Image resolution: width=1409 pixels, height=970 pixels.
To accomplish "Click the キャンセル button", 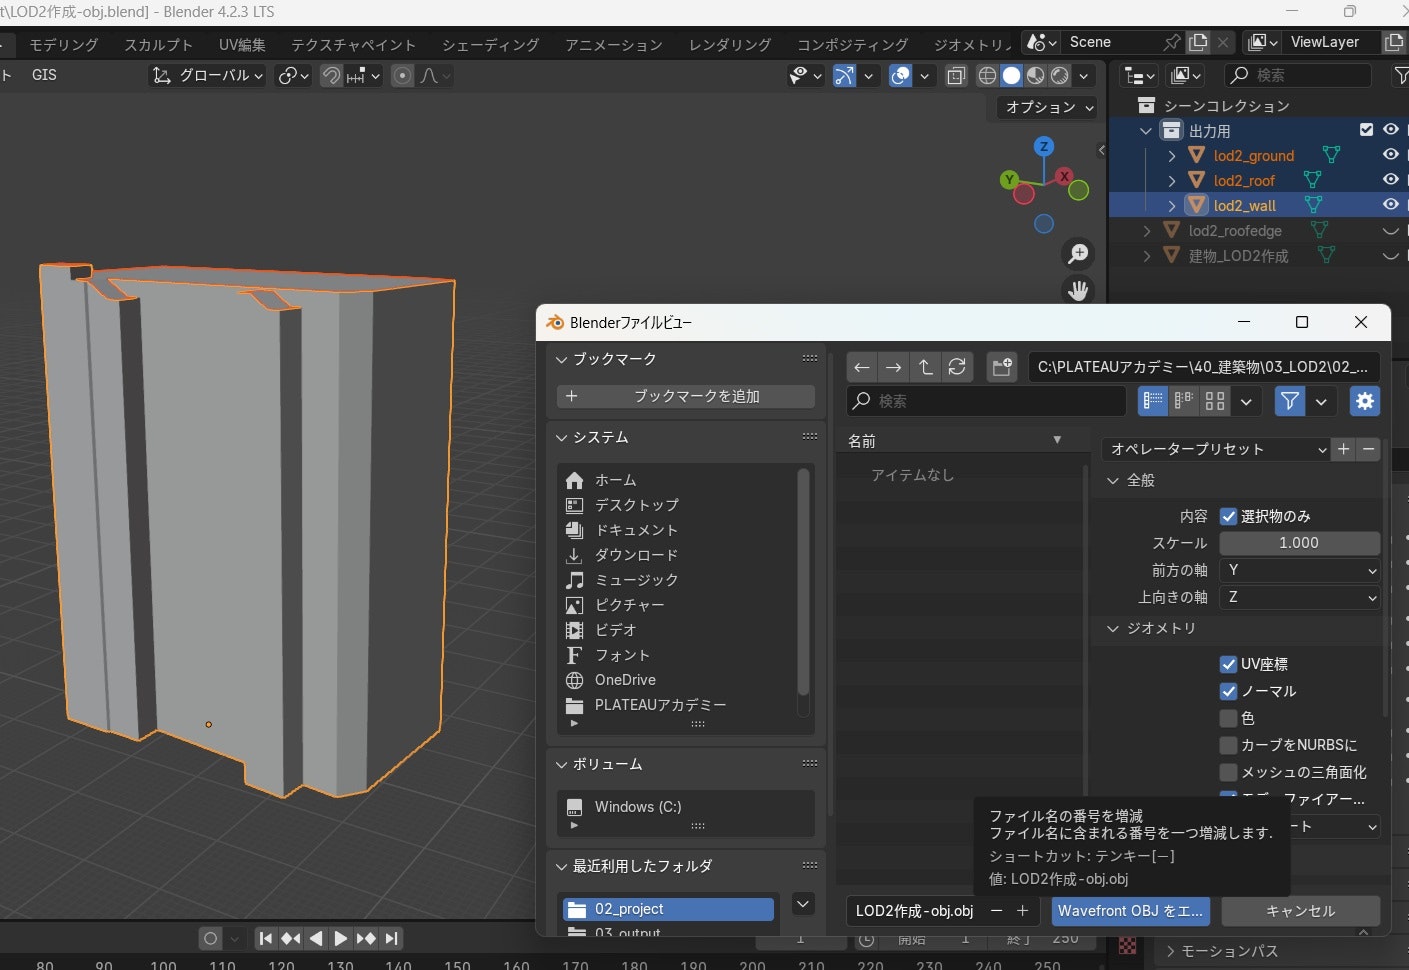I will [1300, 911].
